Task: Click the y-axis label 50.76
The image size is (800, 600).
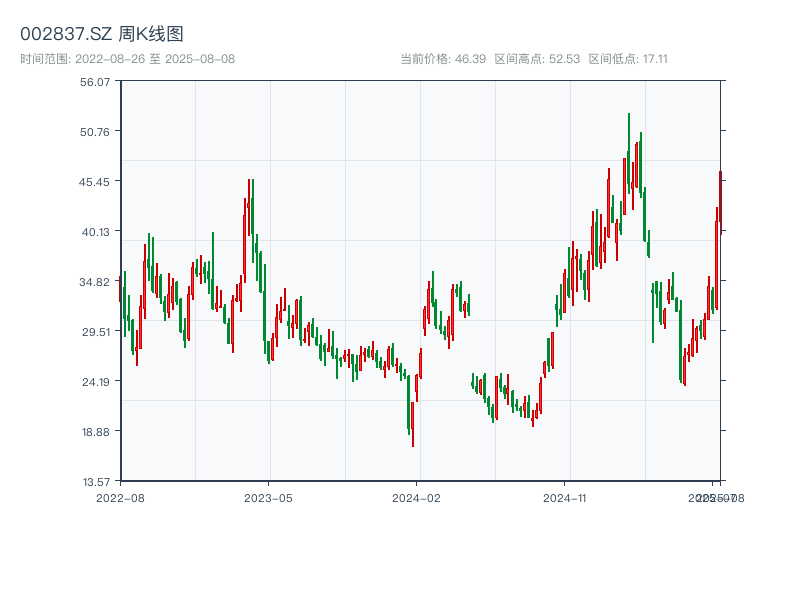Action: (95, 132)
